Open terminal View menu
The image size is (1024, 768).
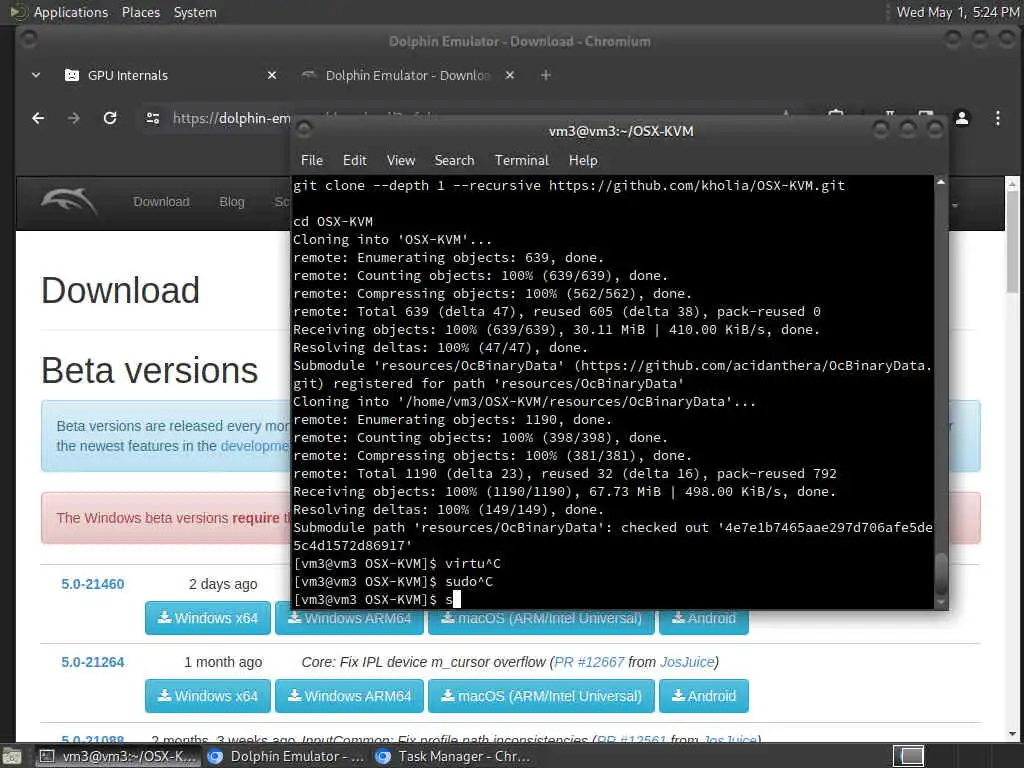click(400, 161)
